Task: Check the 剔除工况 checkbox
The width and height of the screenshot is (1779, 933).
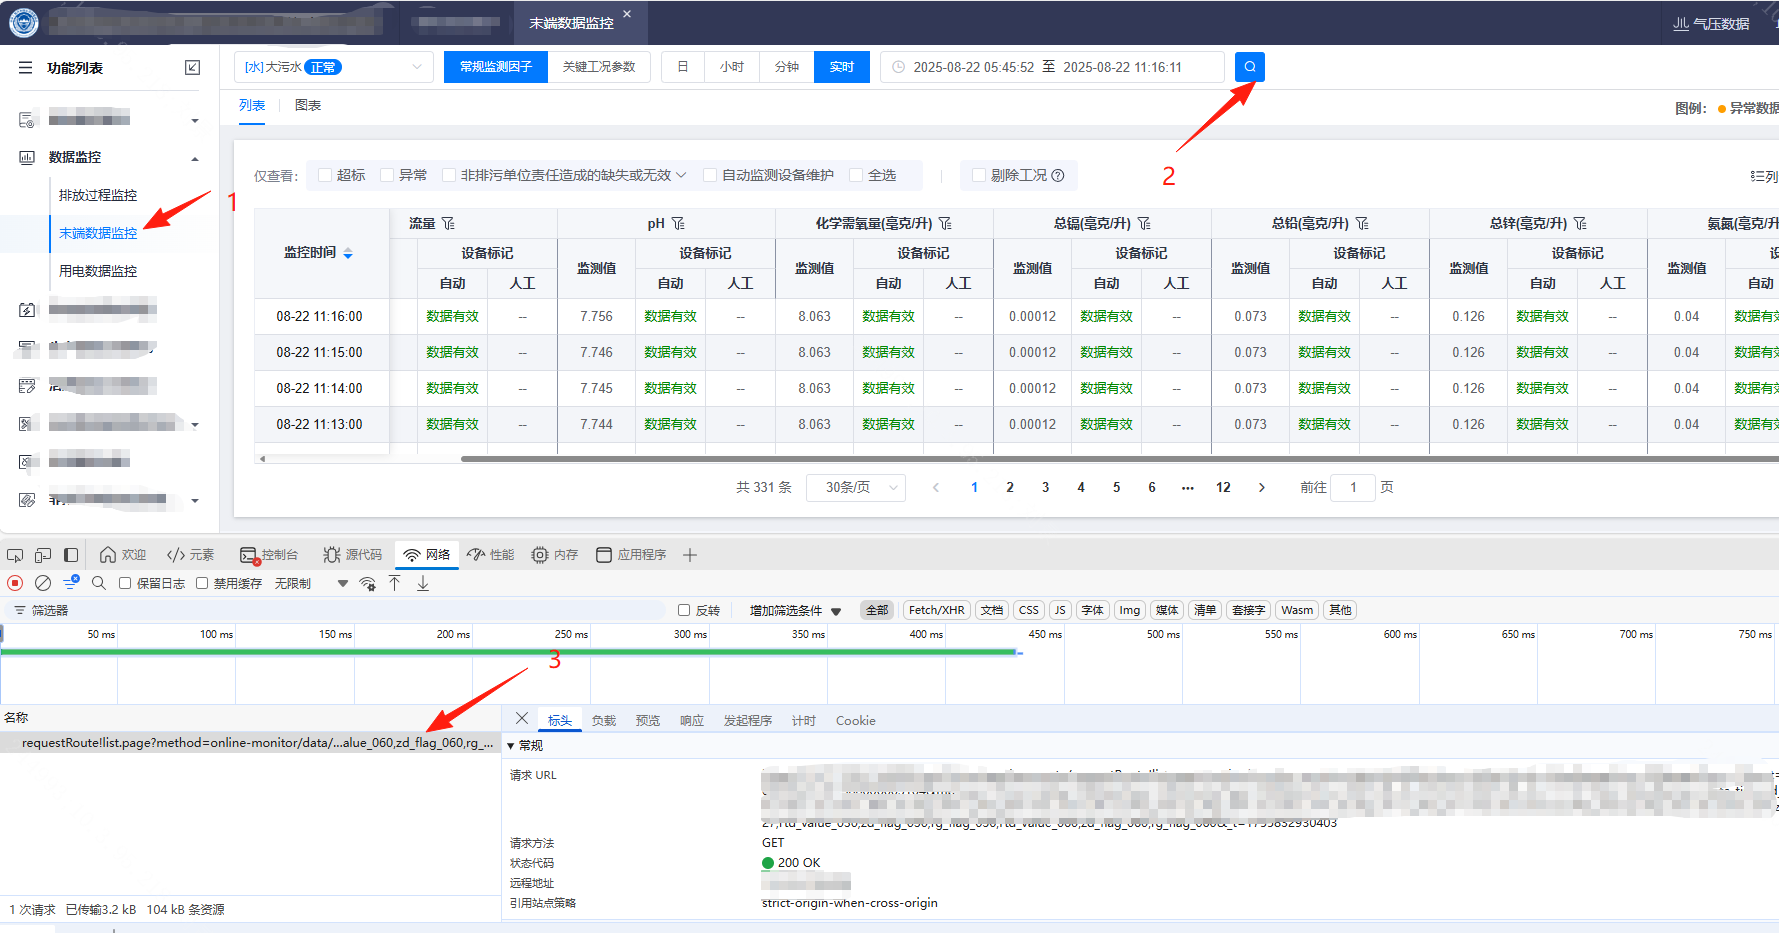Action: [979, 175]
